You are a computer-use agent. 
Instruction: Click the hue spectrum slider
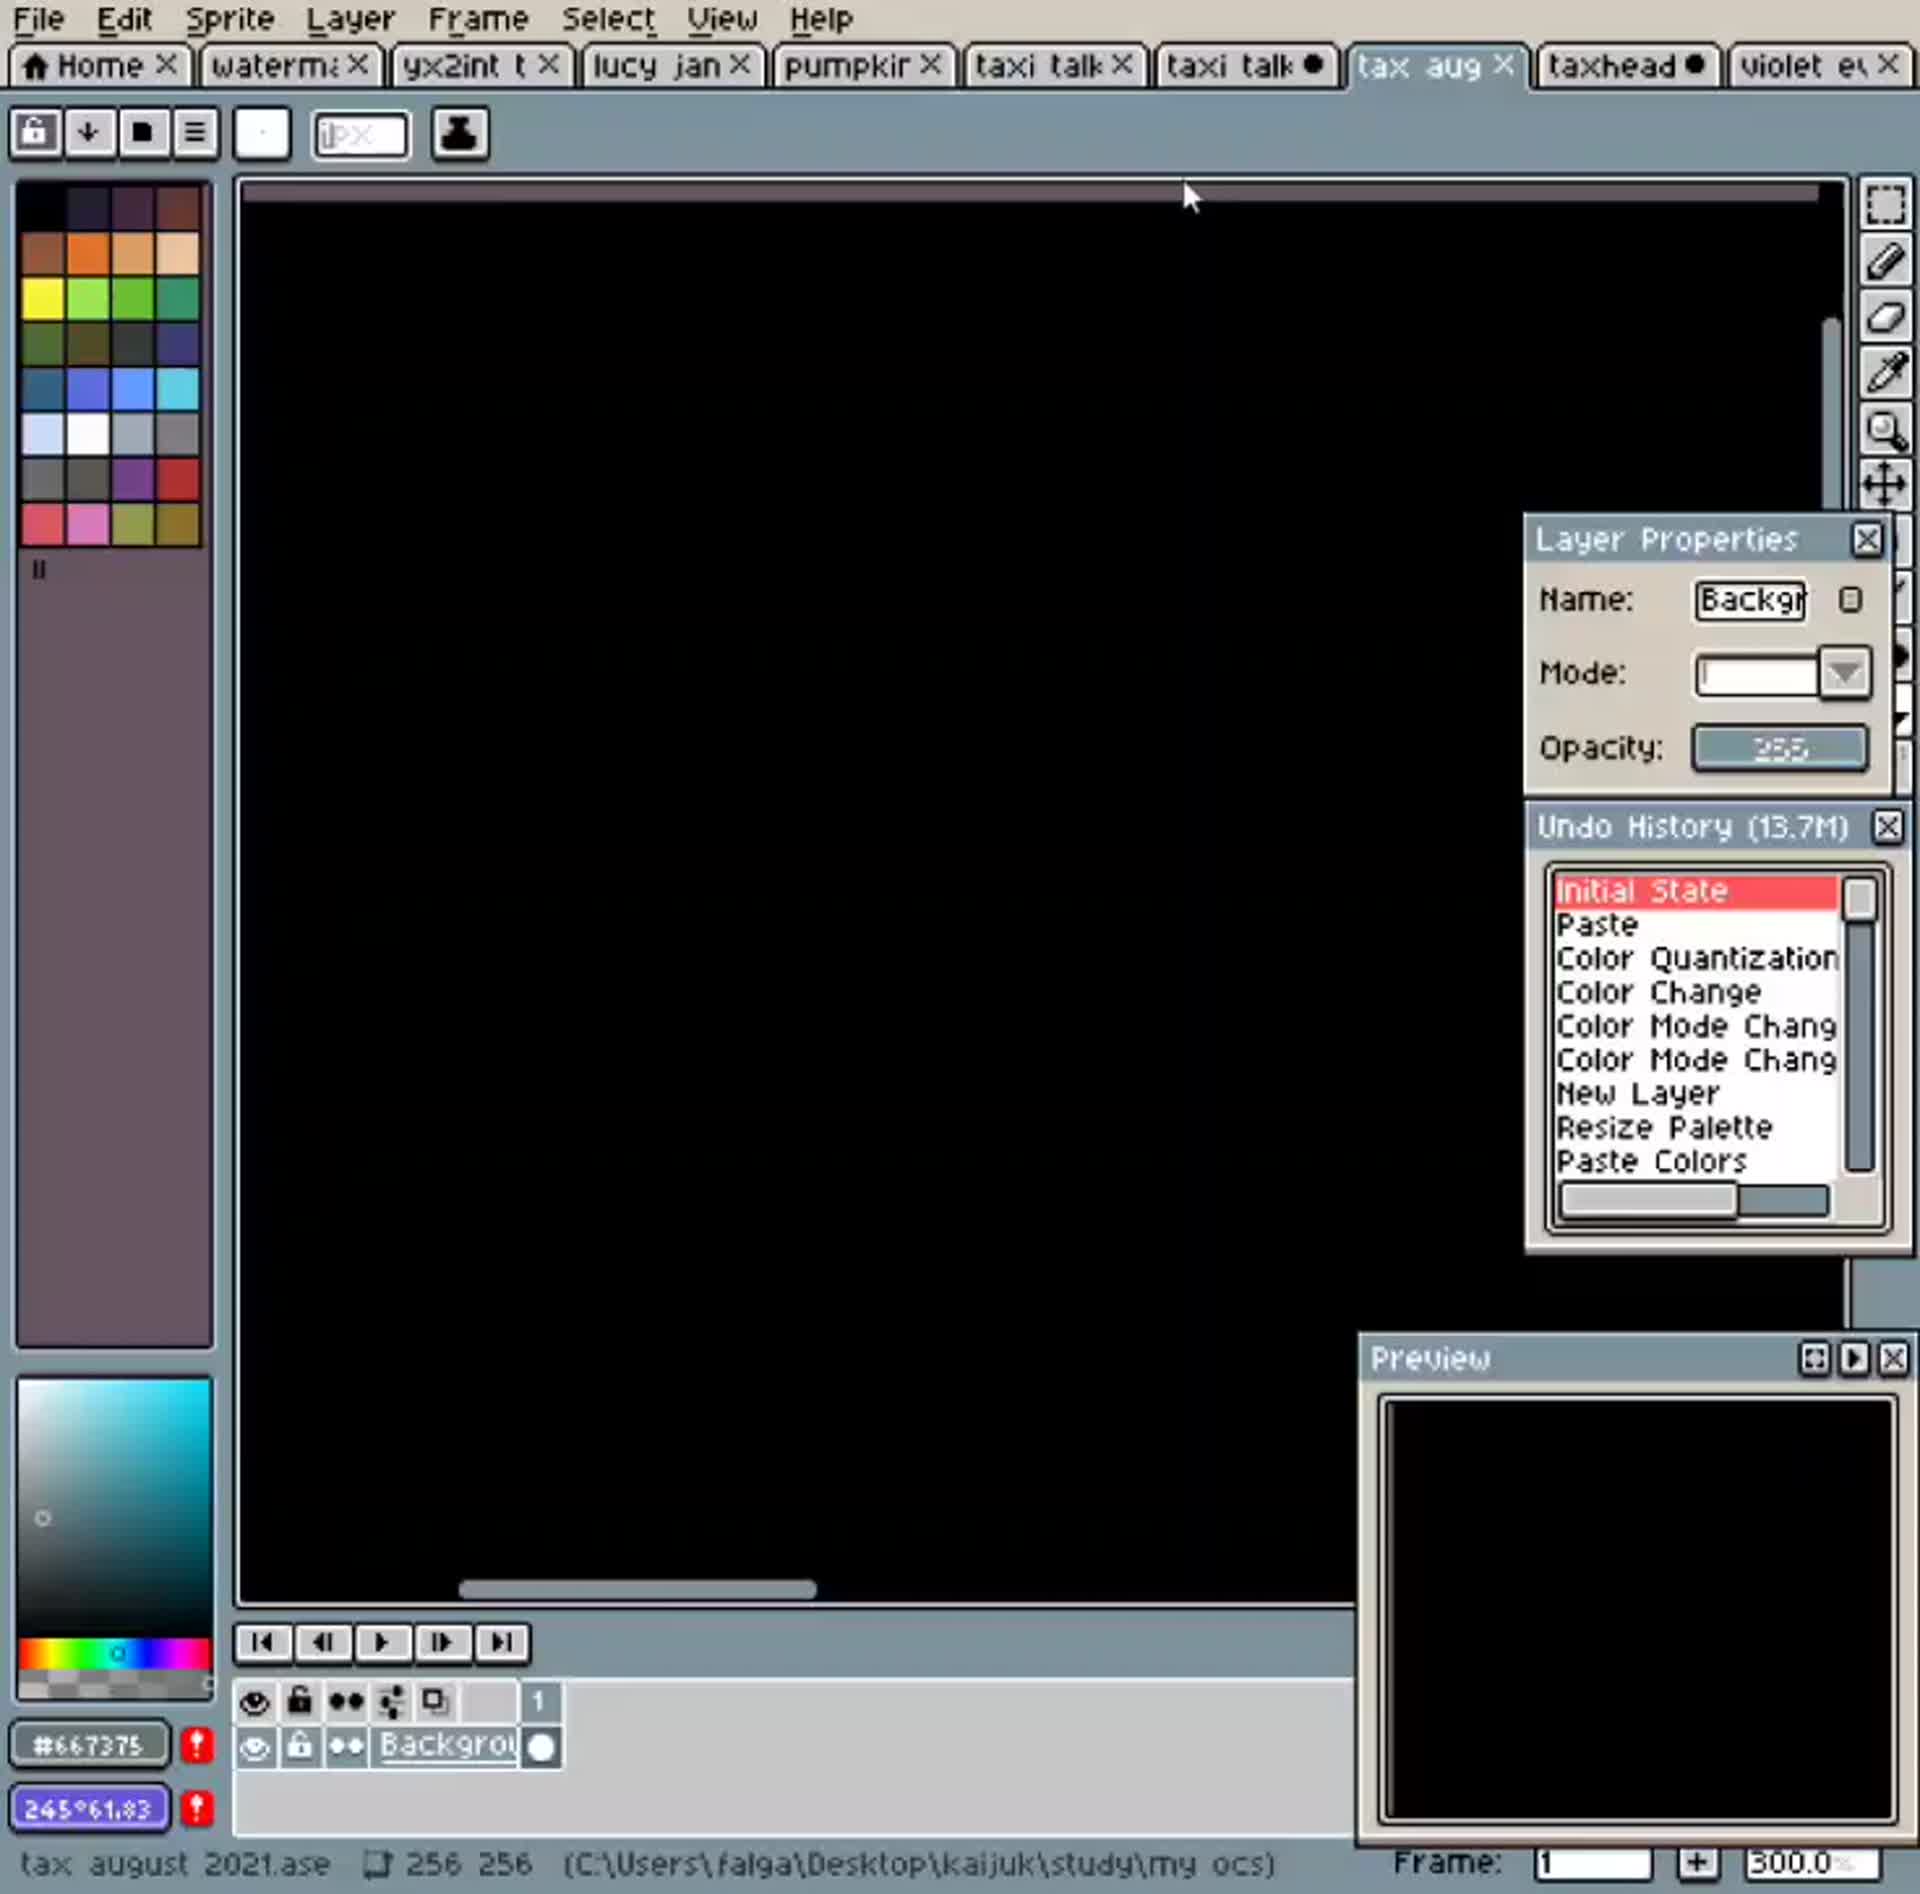coord(114,1653)
